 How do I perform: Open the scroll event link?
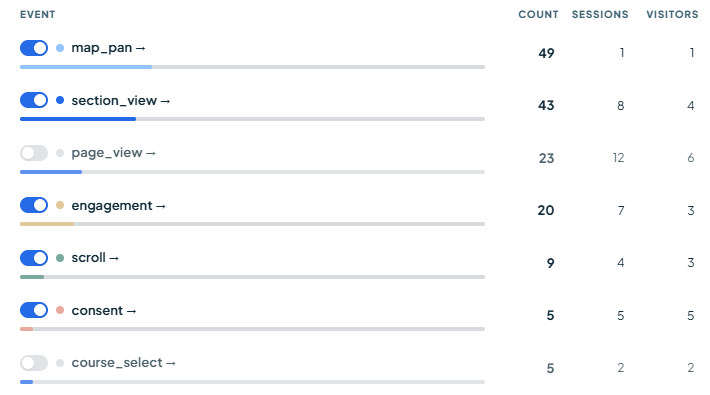[x=95, y=258]
